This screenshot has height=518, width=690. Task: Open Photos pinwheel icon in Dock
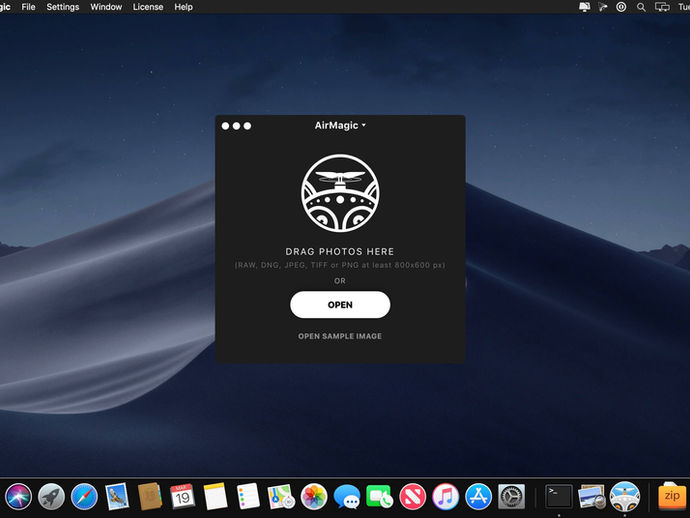click(x=314, y=496)
